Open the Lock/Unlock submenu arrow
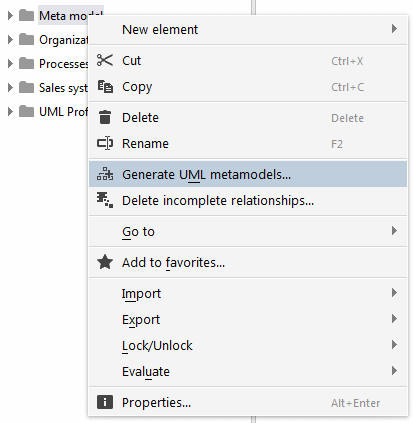Screen dimensions: 413x423 point(394,345)
